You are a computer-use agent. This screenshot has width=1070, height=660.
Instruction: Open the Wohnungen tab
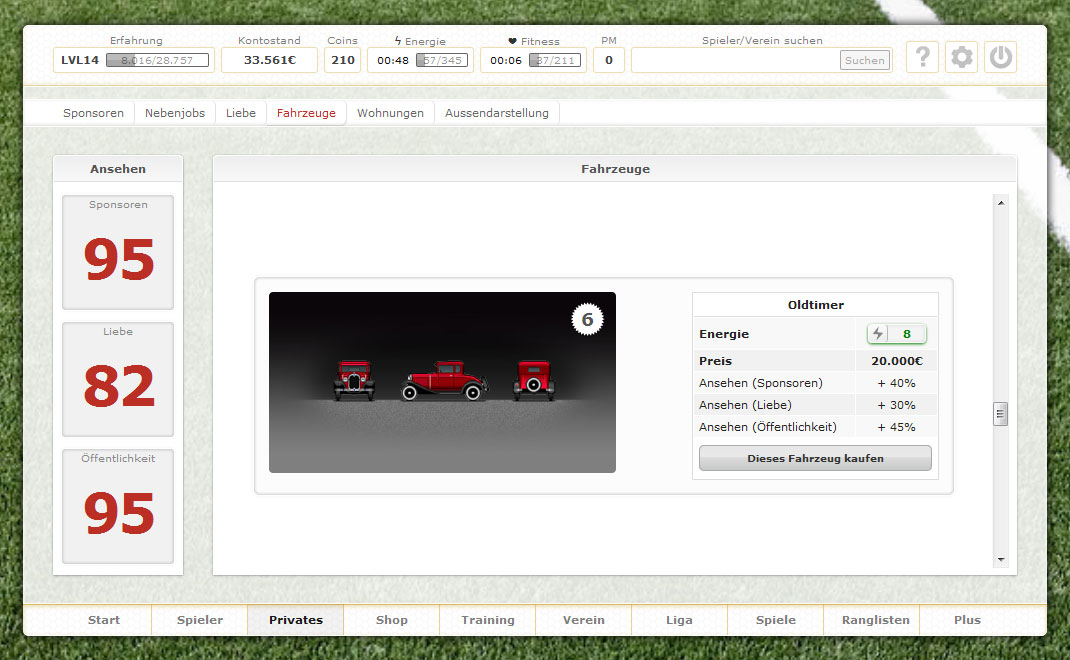coord(390,113)
